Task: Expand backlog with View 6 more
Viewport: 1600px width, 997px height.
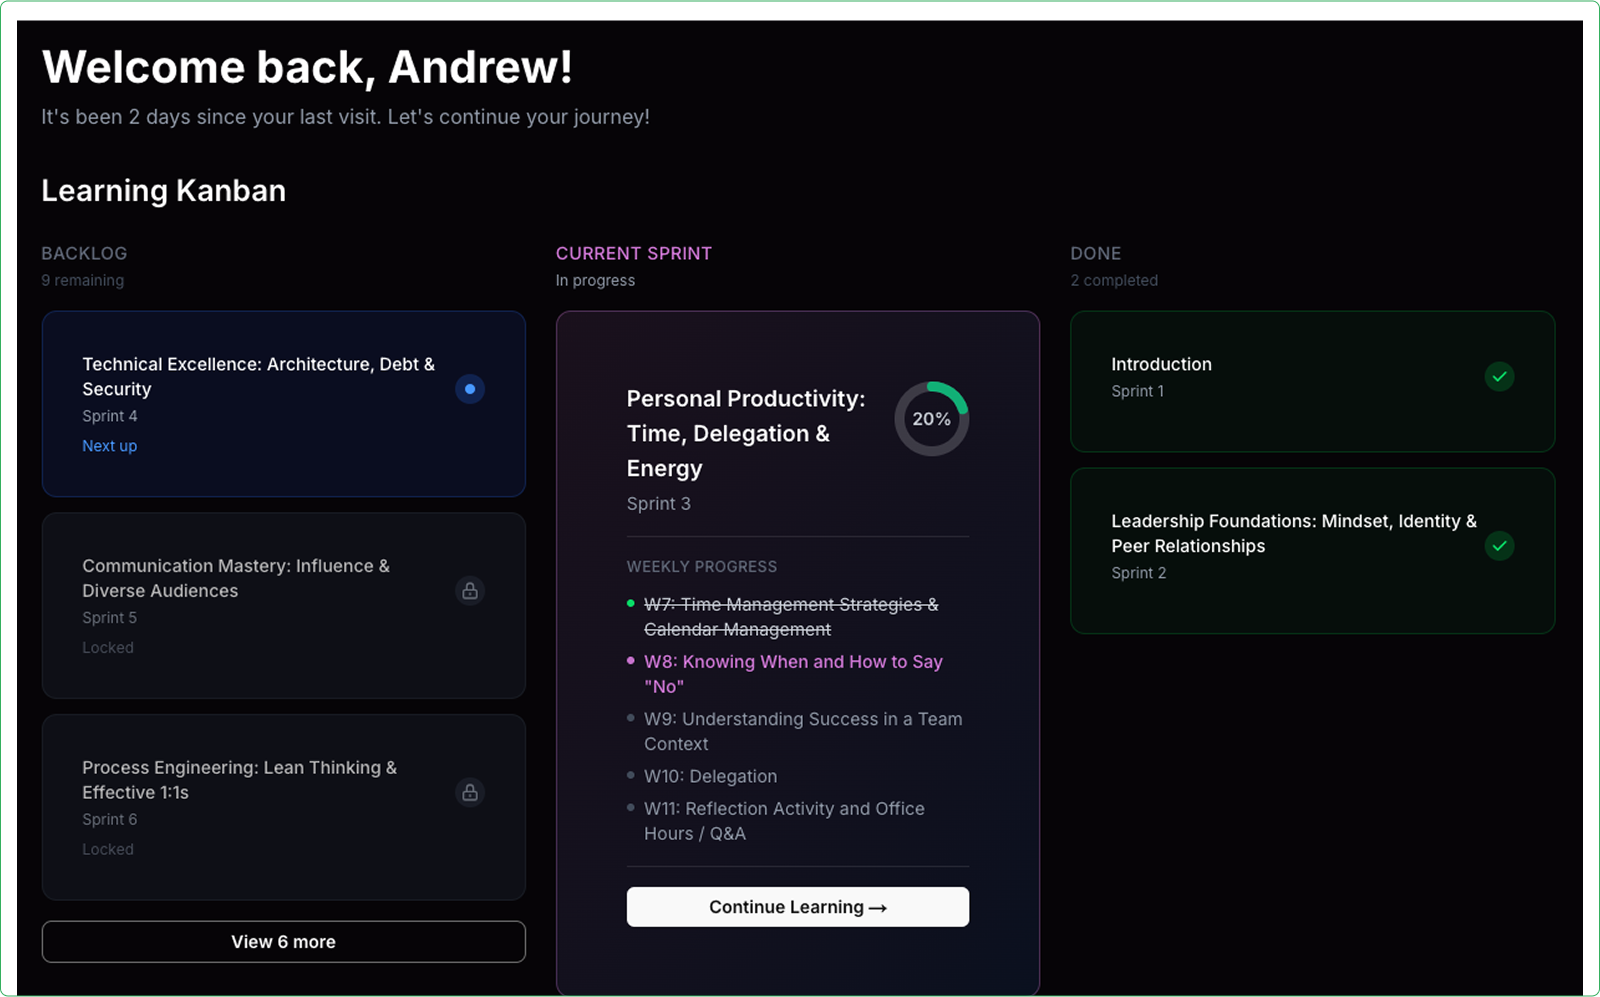Action: tap(283, 942)
